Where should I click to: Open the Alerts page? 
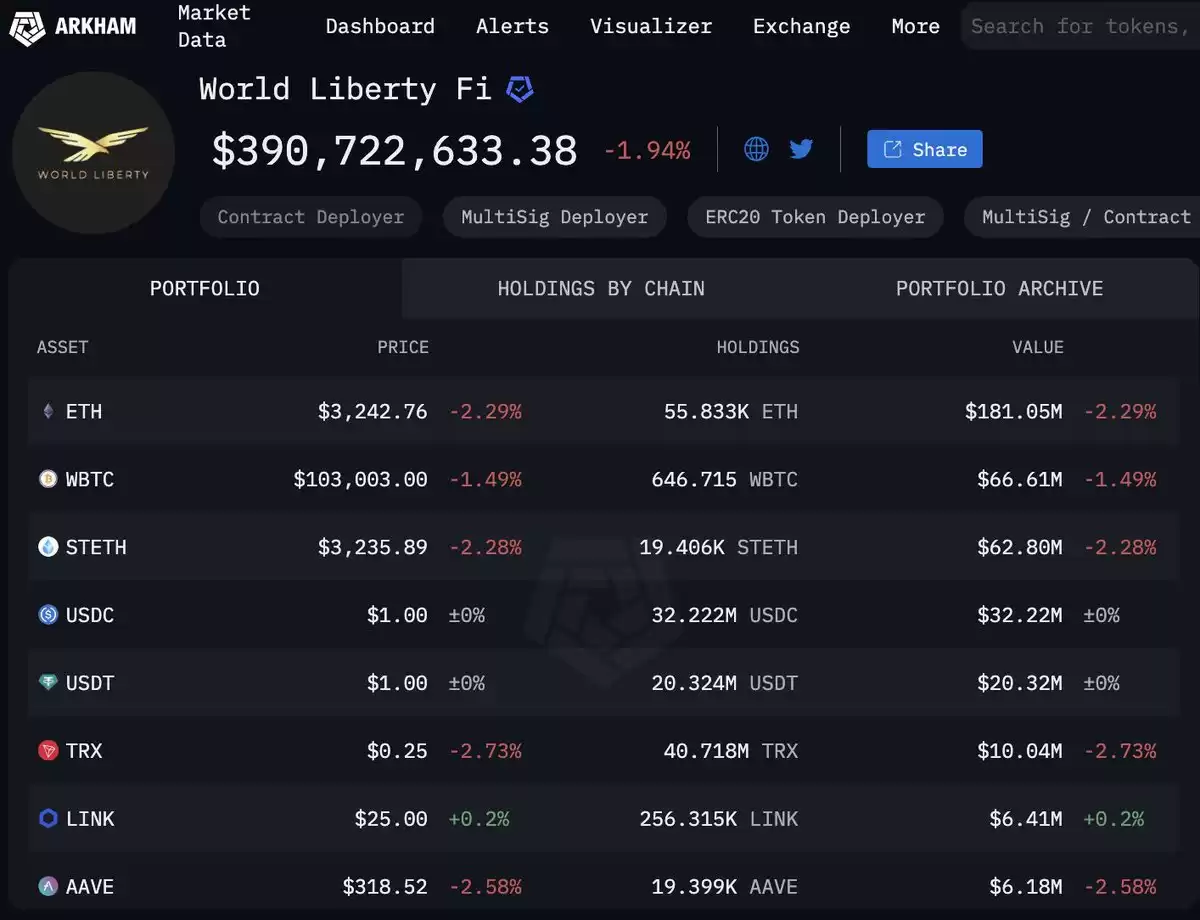[x=512, y=26]
